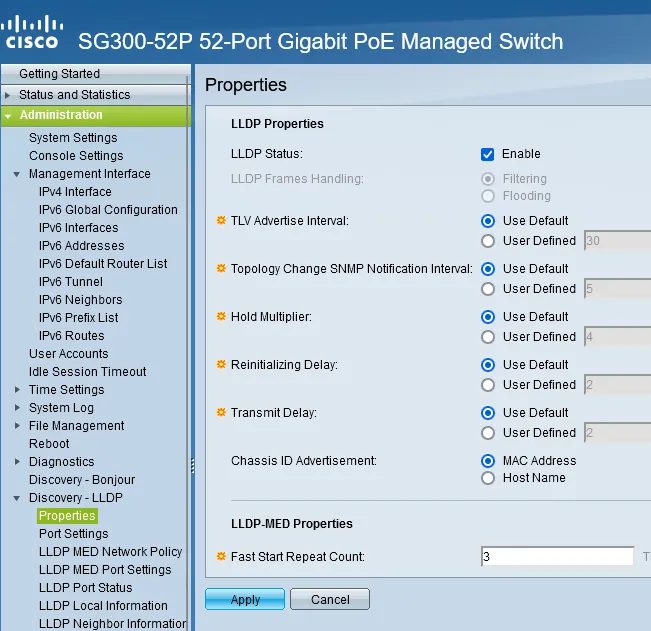Open LLDP Port Settings
This screenshot has height=631, width=651.
(x=73, y=534)
